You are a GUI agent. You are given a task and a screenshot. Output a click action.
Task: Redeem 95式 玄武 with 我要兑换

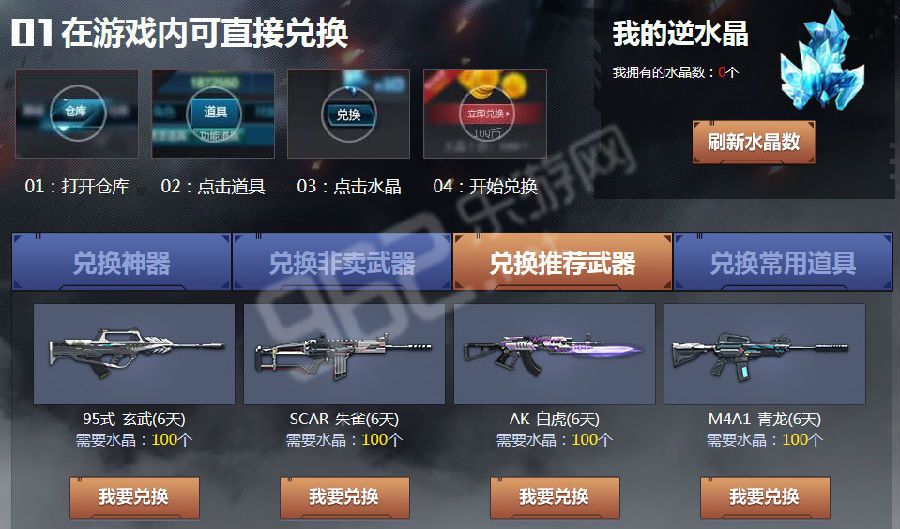pos(134,497)
